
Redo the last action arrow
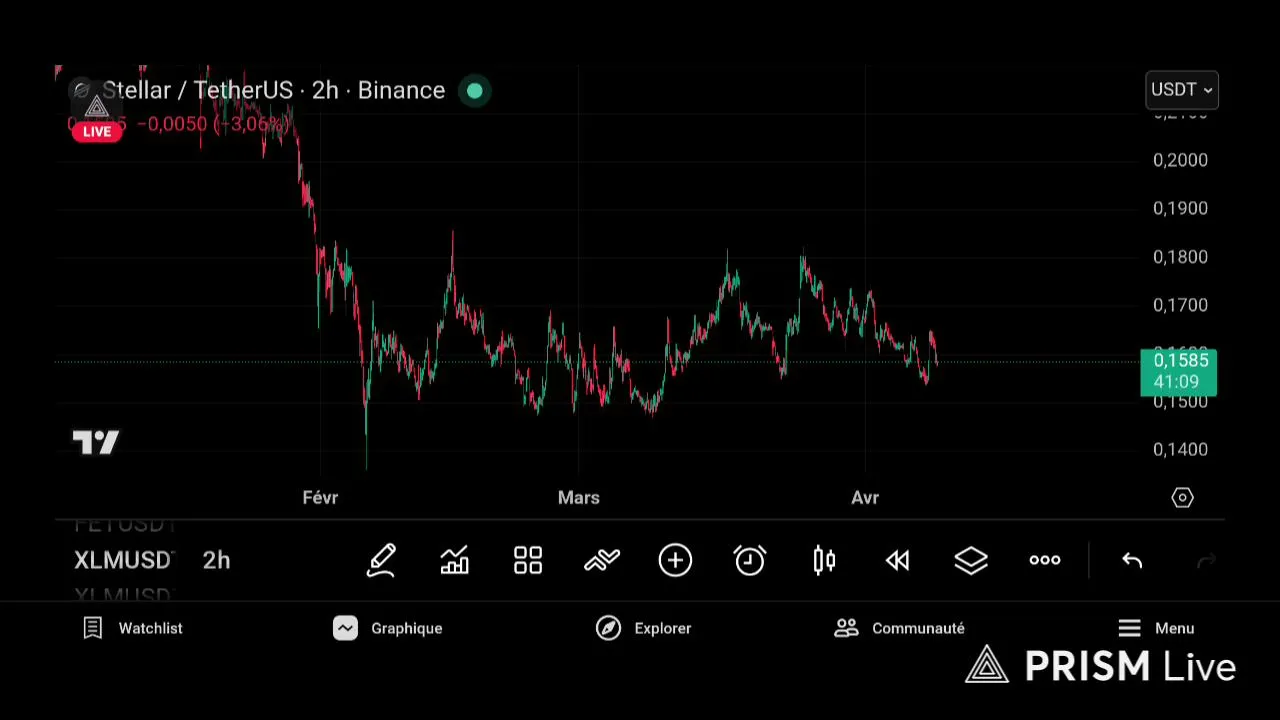click(1206, 561)
